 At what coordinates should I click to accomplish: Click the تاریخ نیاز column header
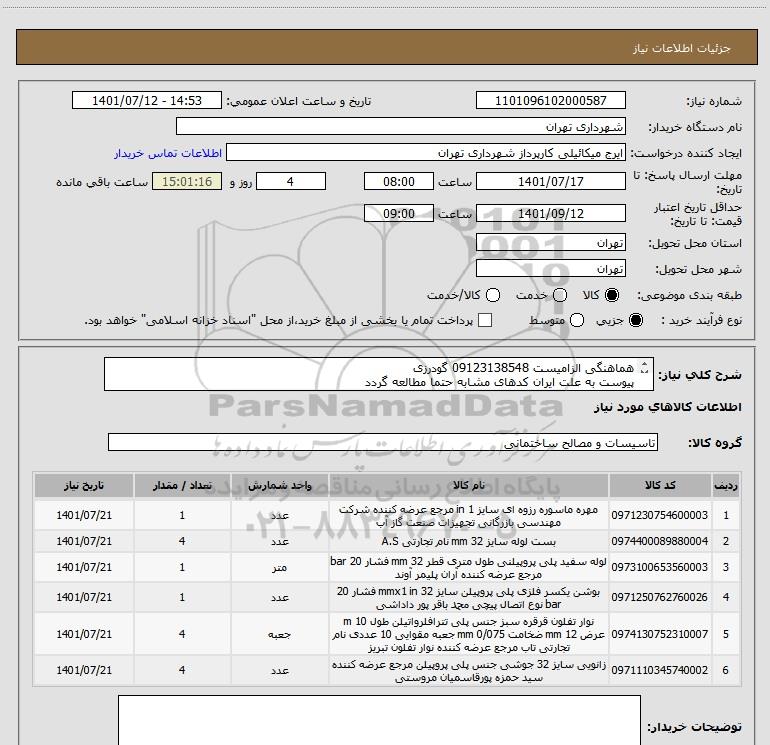point(84,486)
